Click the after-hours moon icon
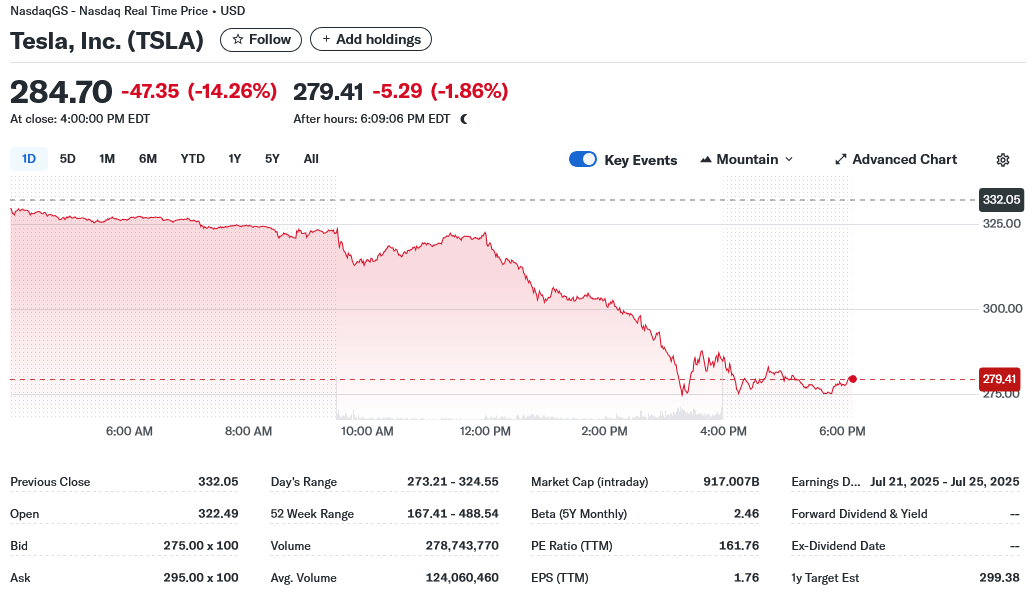Image resolution: width=1035 pixels, height=592 pixels. click(464, 119)
